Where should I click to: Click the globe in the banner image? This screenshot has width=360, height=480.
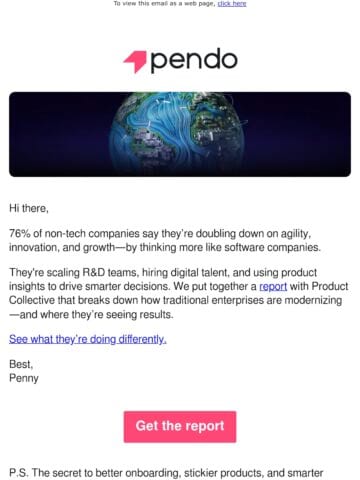tap(177, 134)
